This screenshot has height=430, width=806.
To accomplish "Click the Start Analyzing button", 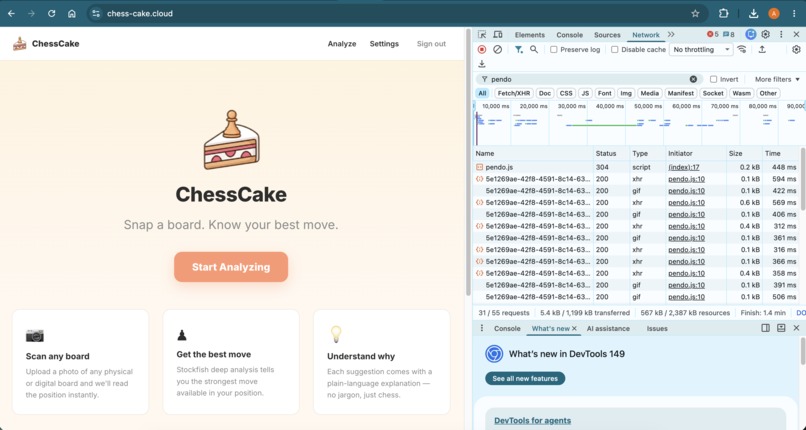I will click(x=231, y=267).
